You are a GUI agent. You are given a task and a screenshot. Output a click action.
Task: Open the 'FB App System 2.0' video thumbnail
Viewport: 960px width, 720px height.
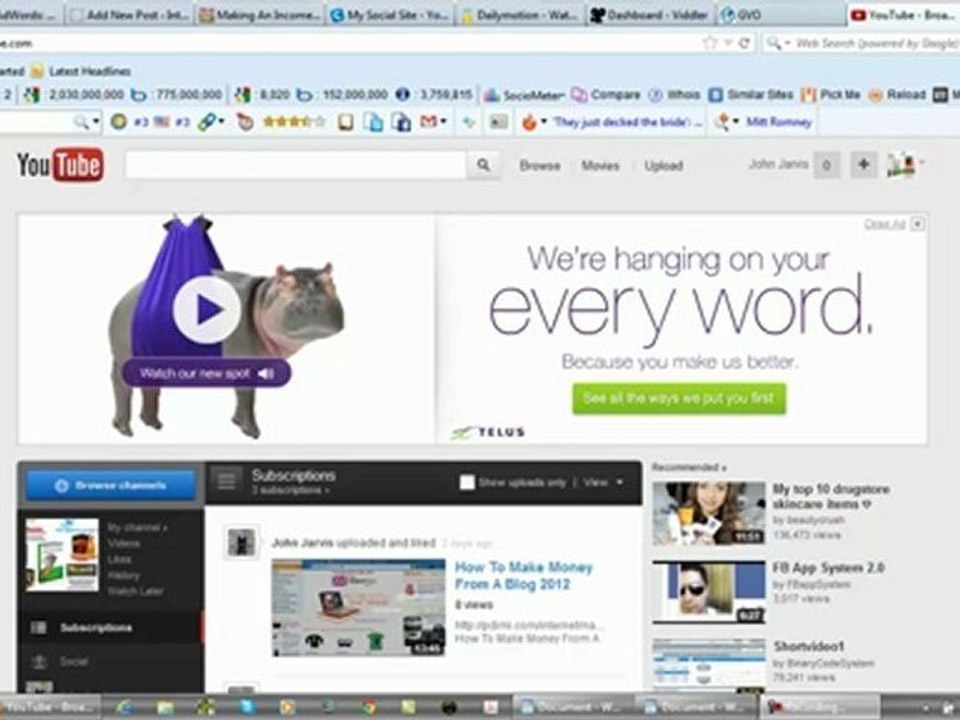click(x=708, y=592)
